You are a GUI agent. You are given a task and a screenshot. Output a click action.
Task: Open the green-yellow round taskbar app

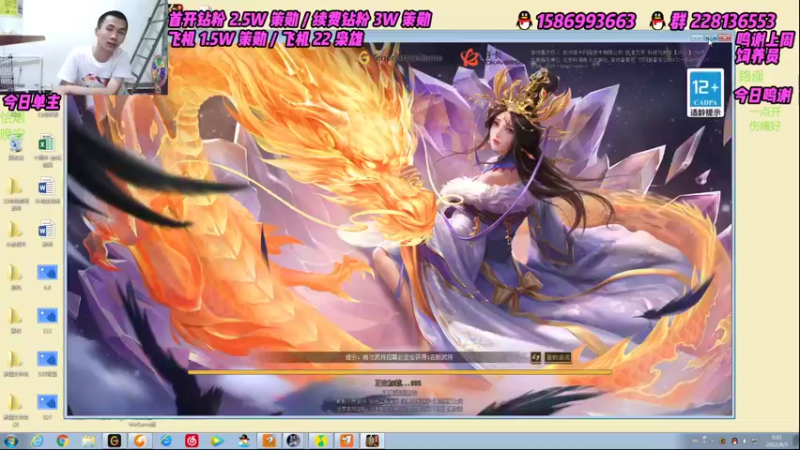(x=320, y=441)
